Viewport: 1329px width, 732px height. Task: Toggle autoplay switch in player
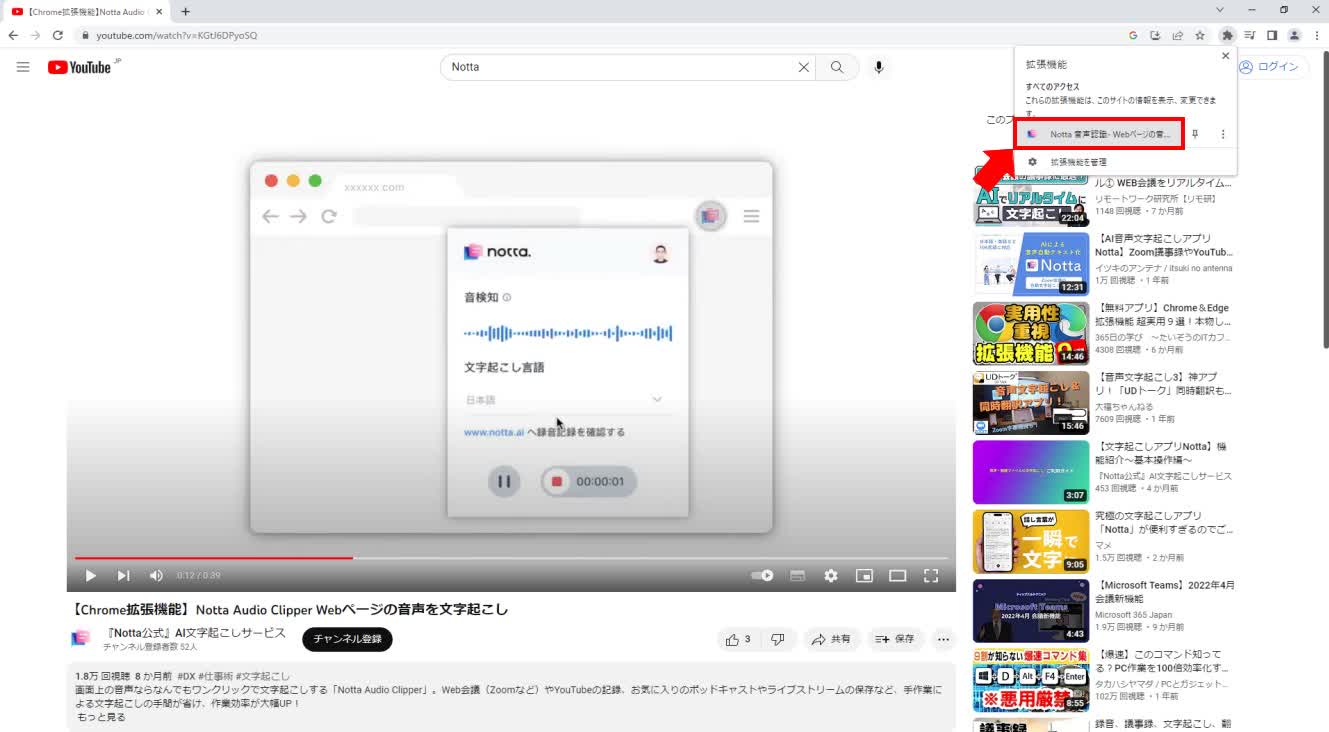coord(763,575)
